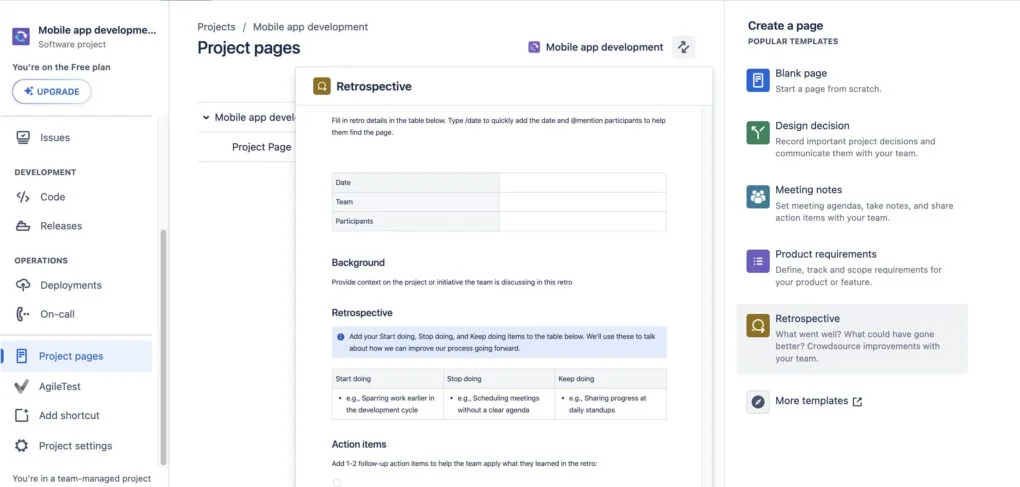
Task: Click the empty Date field in table
Action: point(582,183)
